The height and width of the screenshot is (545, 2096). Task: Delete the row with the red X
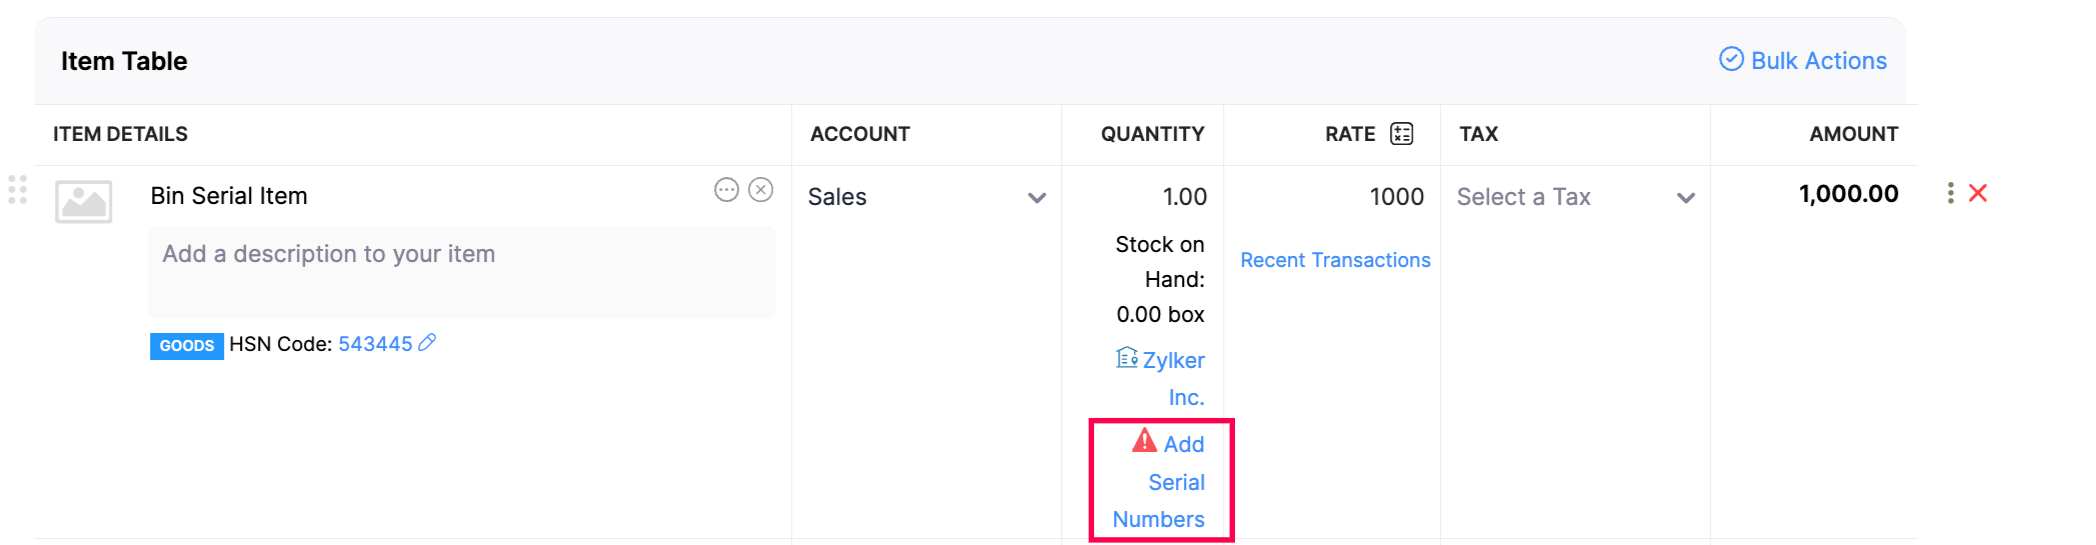click(x=1978, y=193)
